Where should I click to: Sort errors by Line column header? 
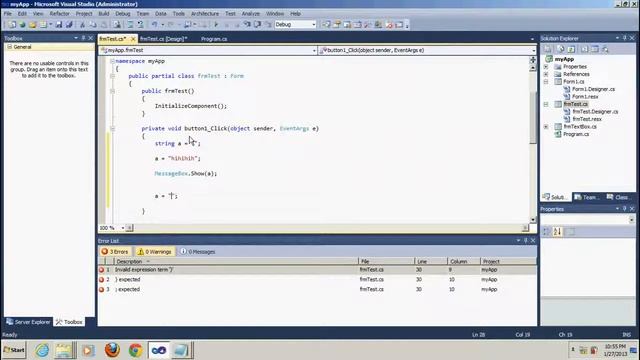(431, 261)
